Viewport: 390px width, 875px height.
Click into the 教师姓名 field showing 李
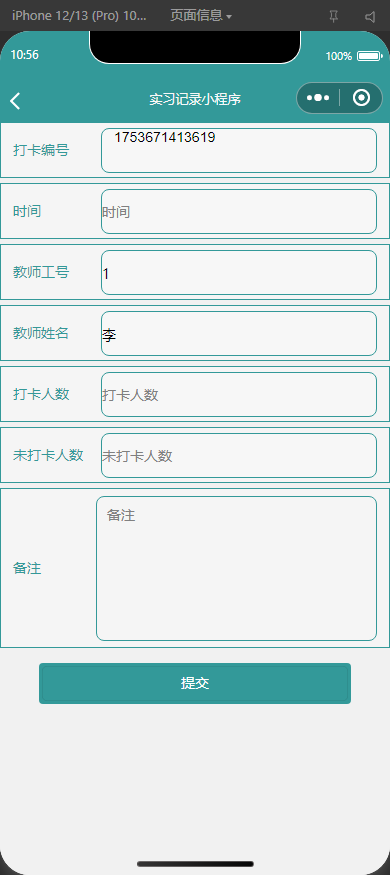[x=239, y=333]
